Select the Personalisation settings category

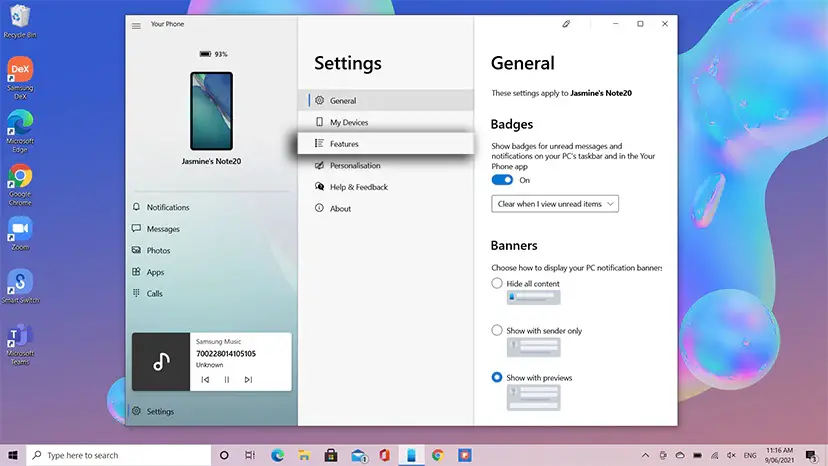385,165
